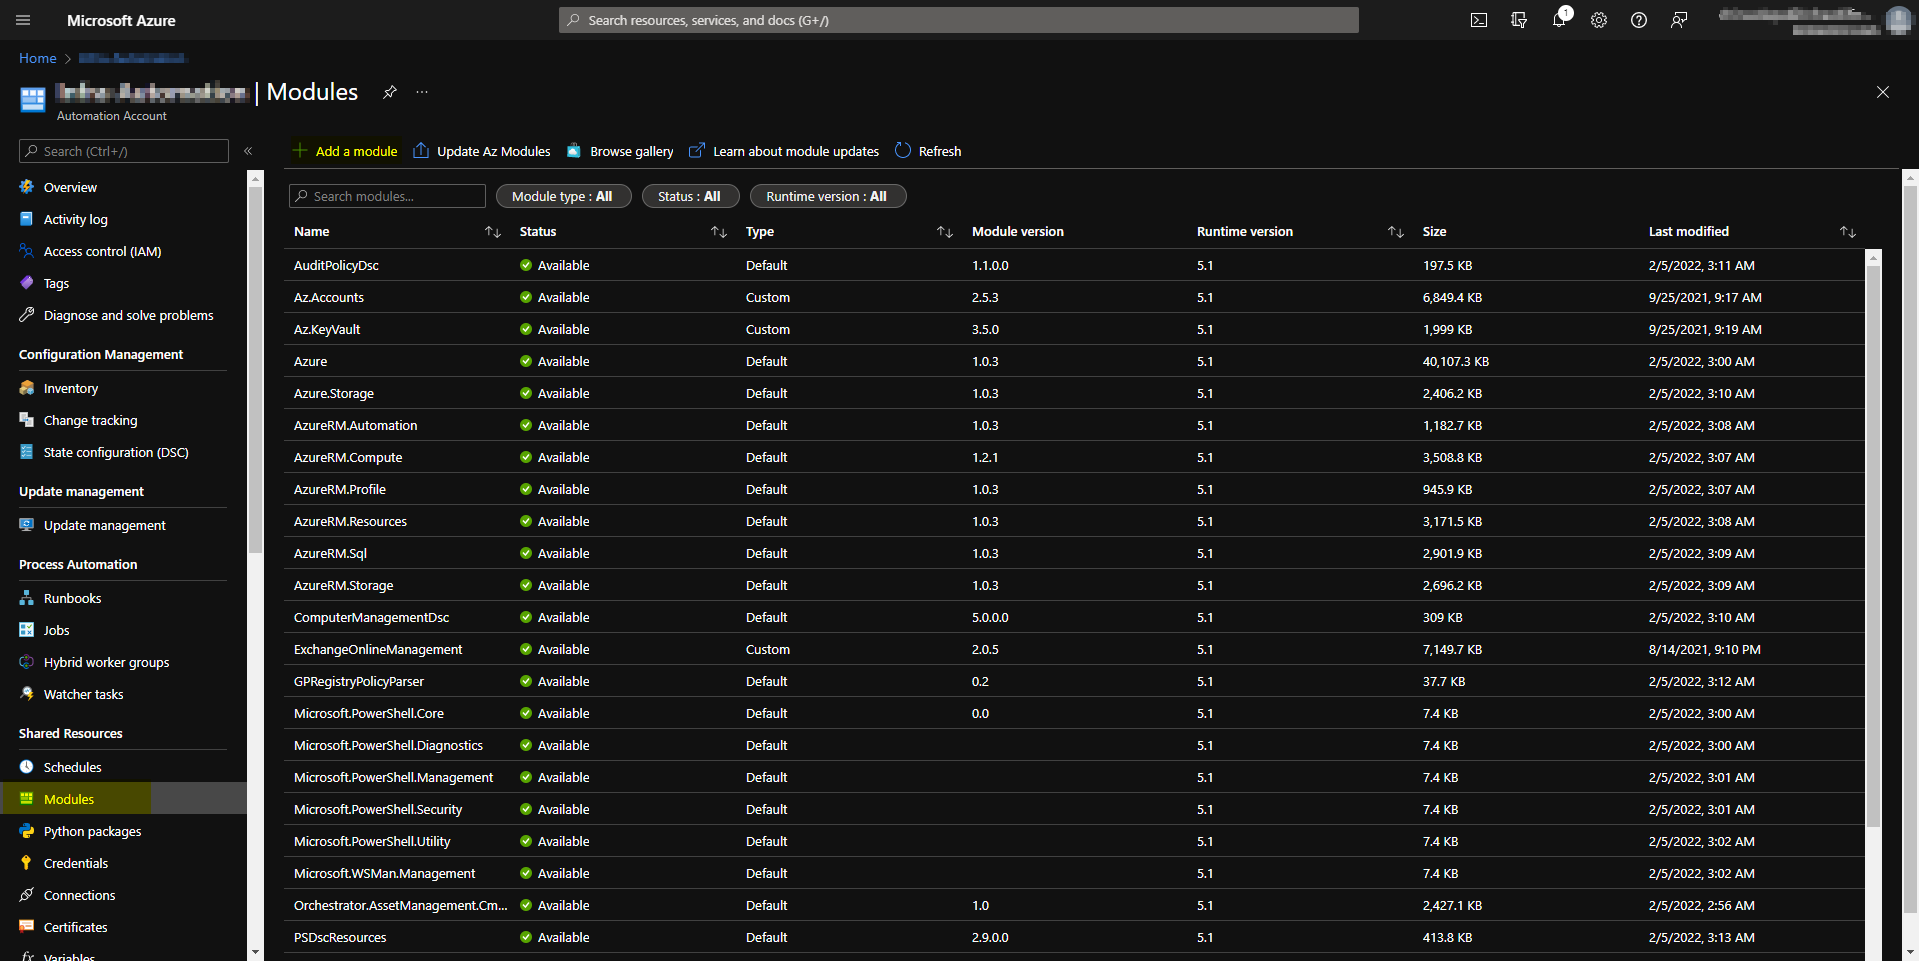Go to Home breadcrumb
Screen dimensions: 1919x961
38,58
